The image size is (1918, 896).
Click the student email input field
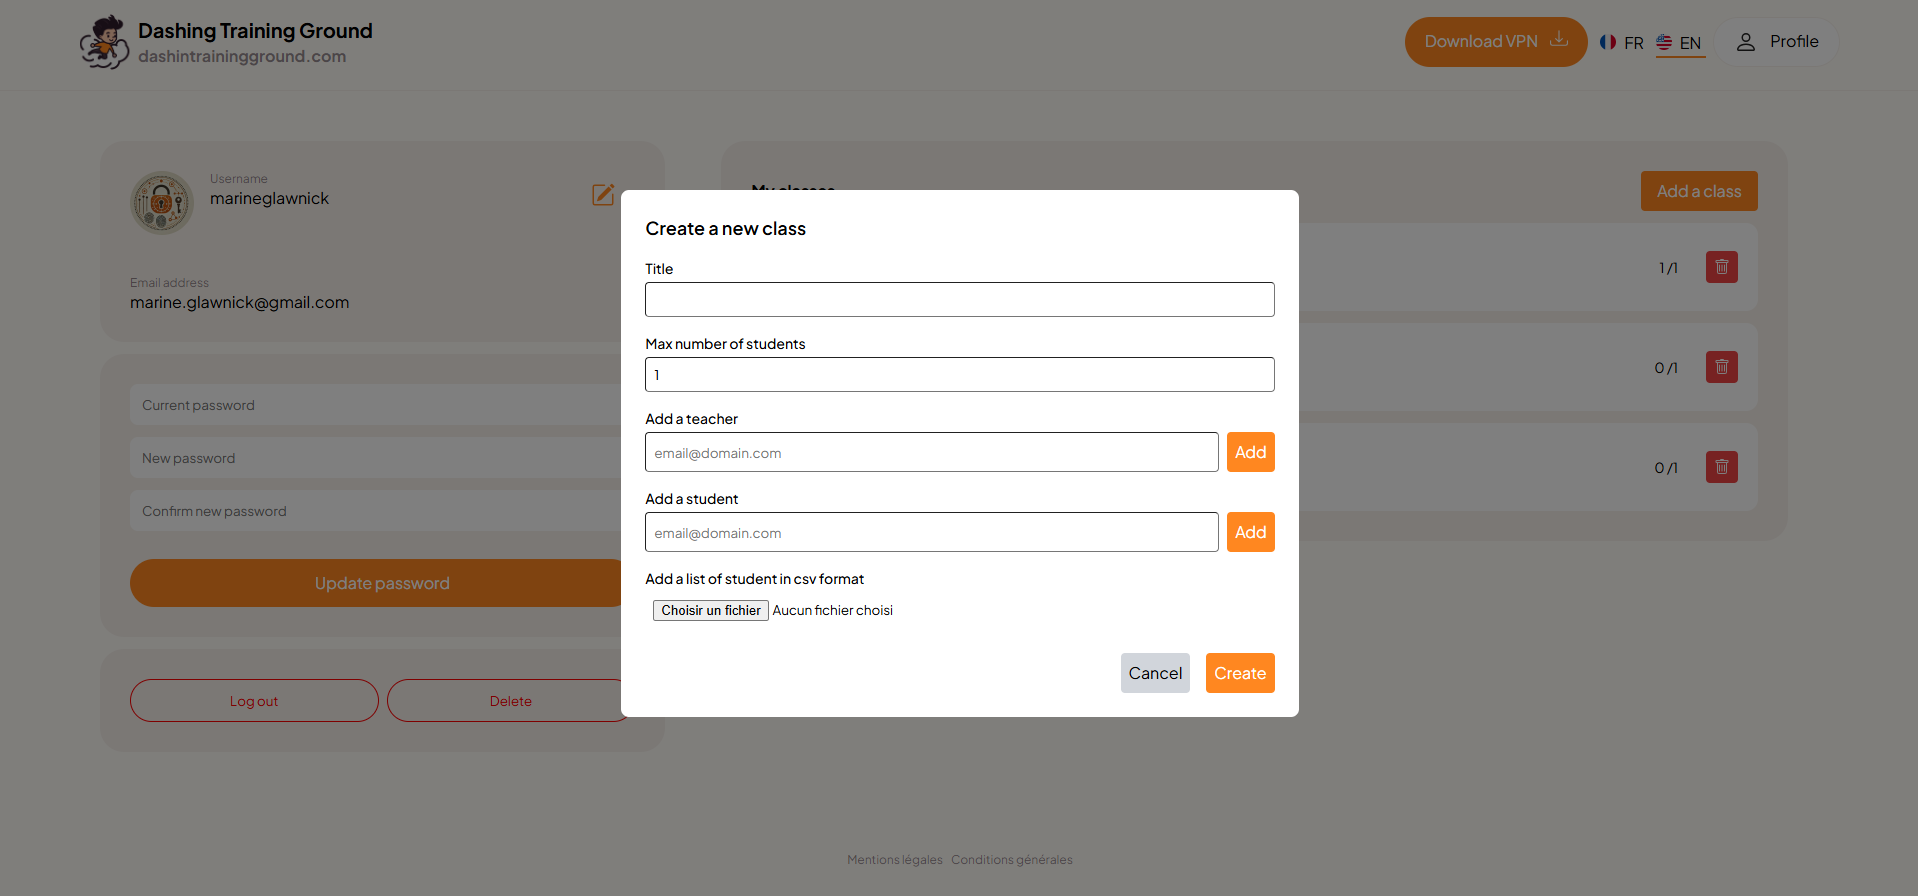pyautogui.click(x=931, y=533)
